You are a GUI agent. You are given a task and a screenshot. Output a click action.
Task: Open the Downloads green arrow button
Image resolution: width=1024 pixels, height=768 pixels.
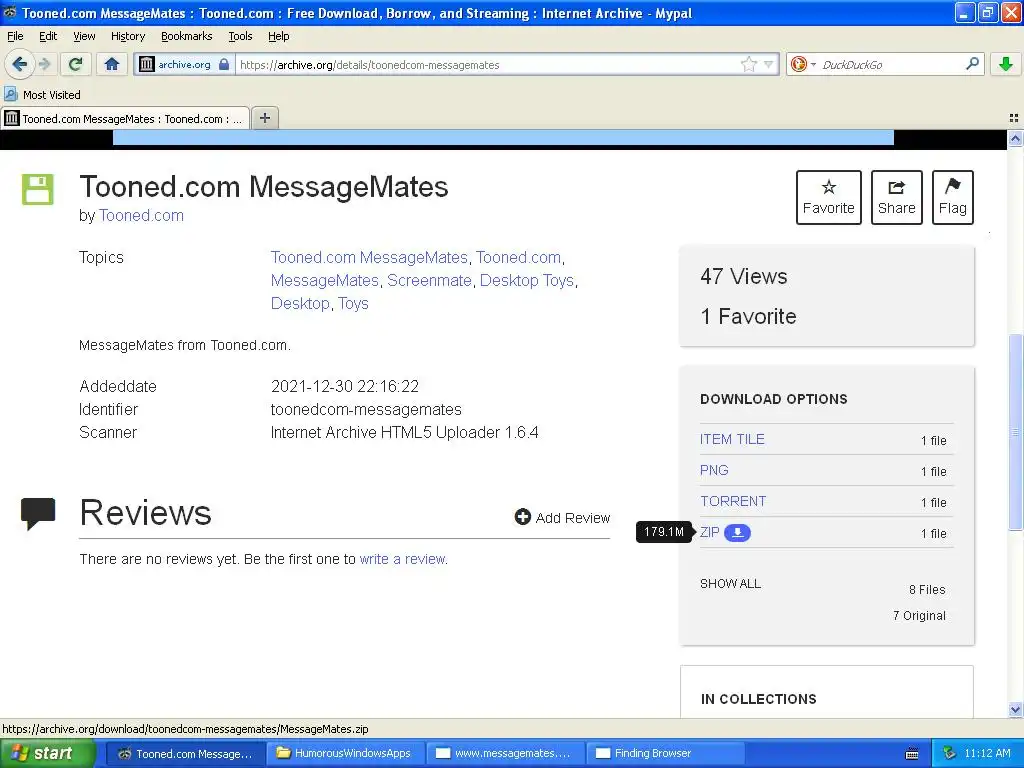(x=1006, y=64)
